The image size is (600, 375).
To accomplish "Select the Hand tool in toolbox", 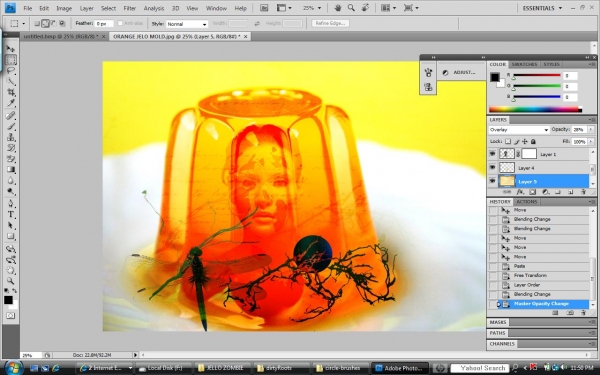I will point(11,270).
